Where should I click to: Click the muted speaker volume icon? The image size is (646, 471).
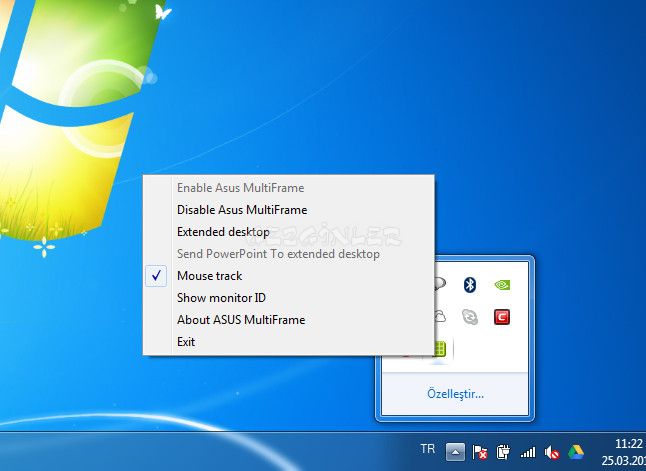(551, 452)
